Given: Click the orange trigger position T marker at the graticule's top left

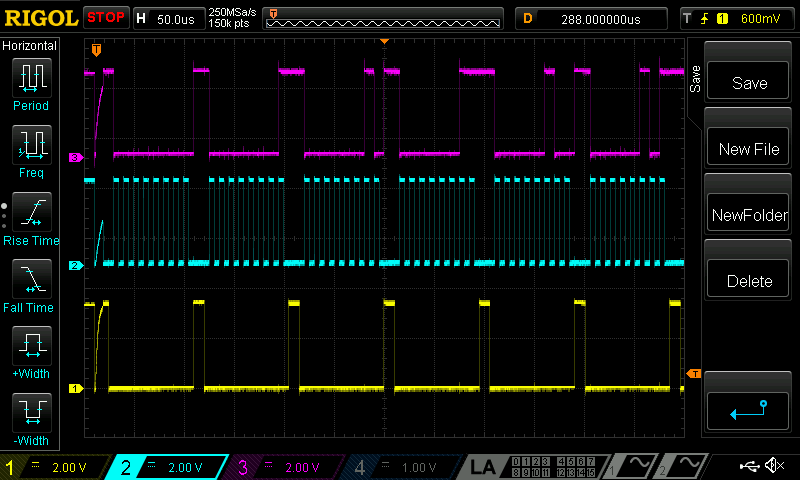Looking at the screenshot, I should click(x=96, y=49).
